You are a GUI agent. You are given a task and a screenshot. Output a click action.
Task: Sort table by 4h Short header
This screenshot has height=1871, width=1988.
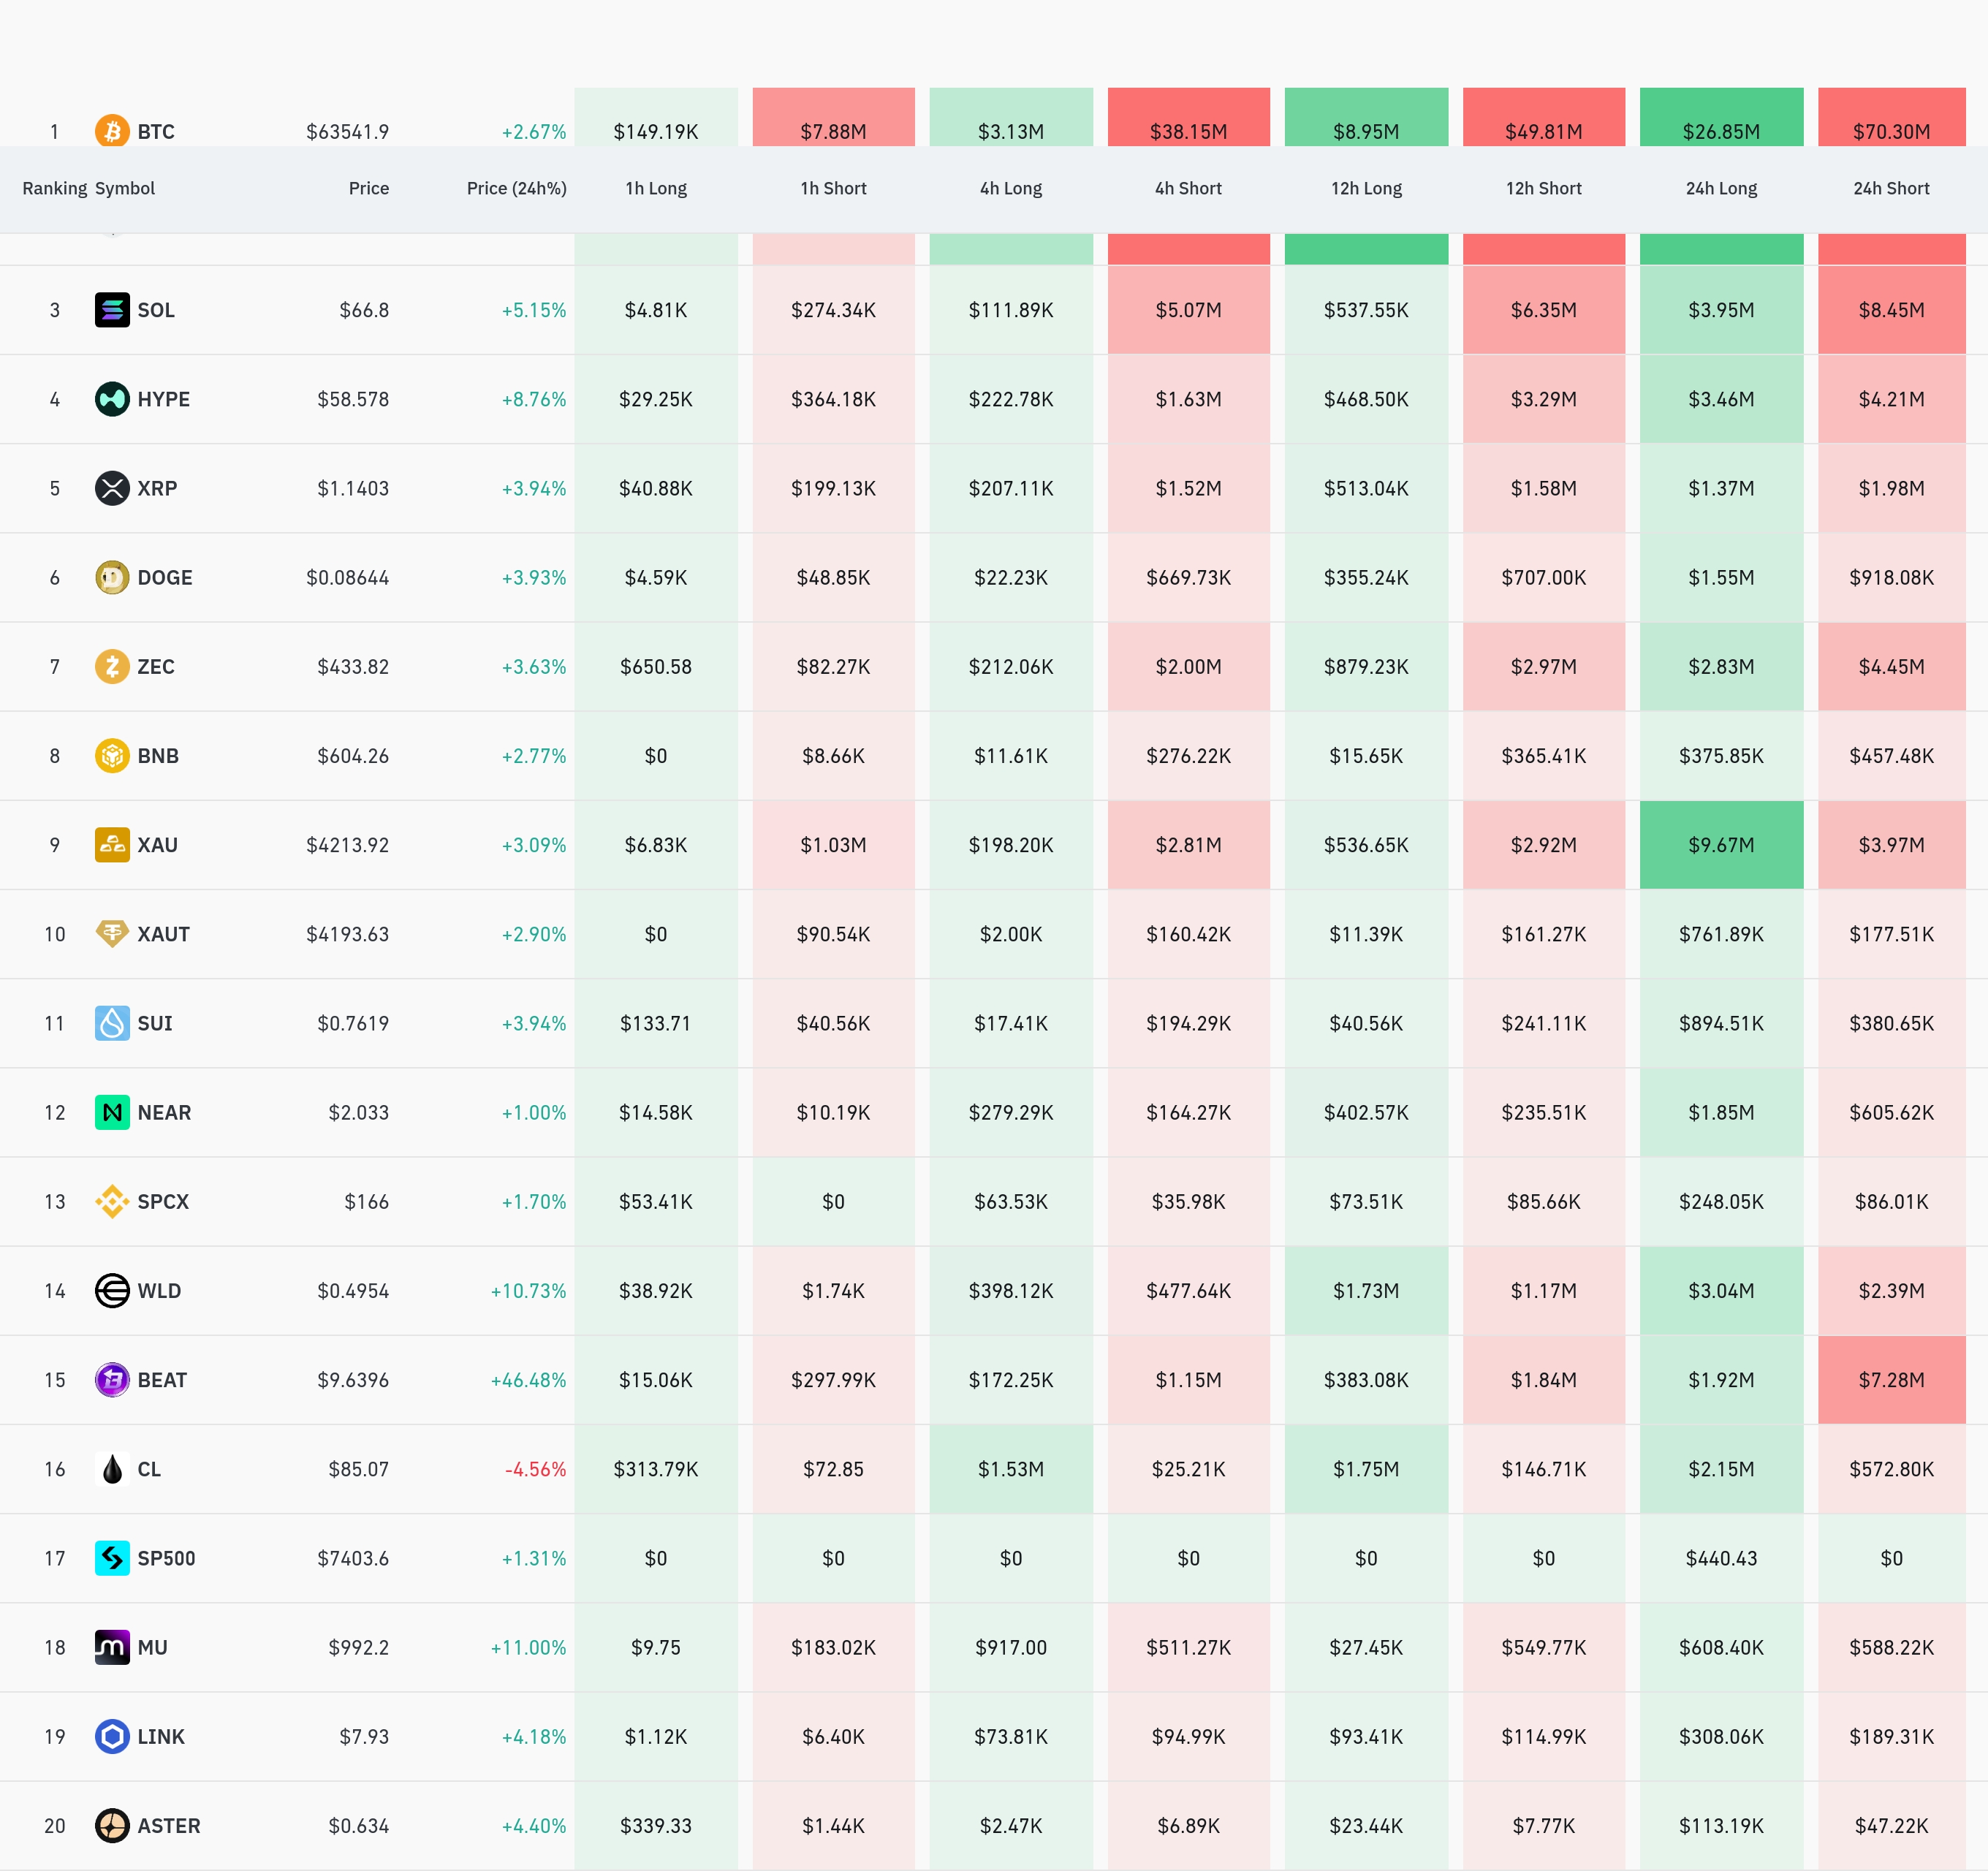(x=1188, y=188)
